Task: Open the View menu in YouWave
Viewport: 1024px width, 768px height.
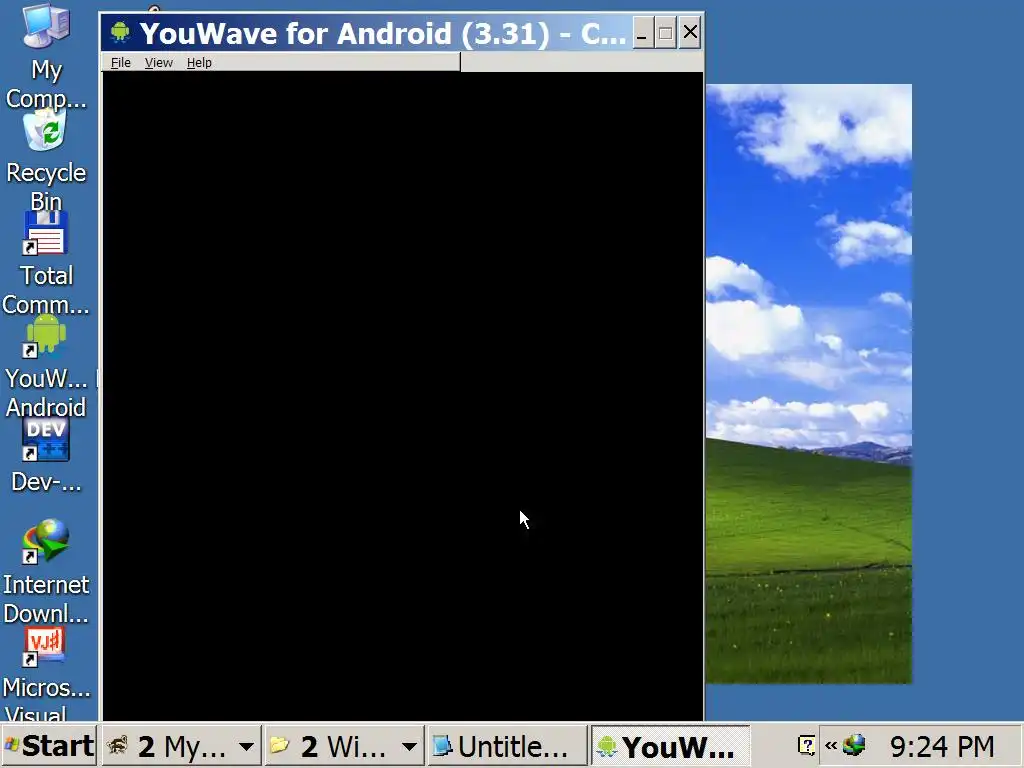Action: point(159,63)
